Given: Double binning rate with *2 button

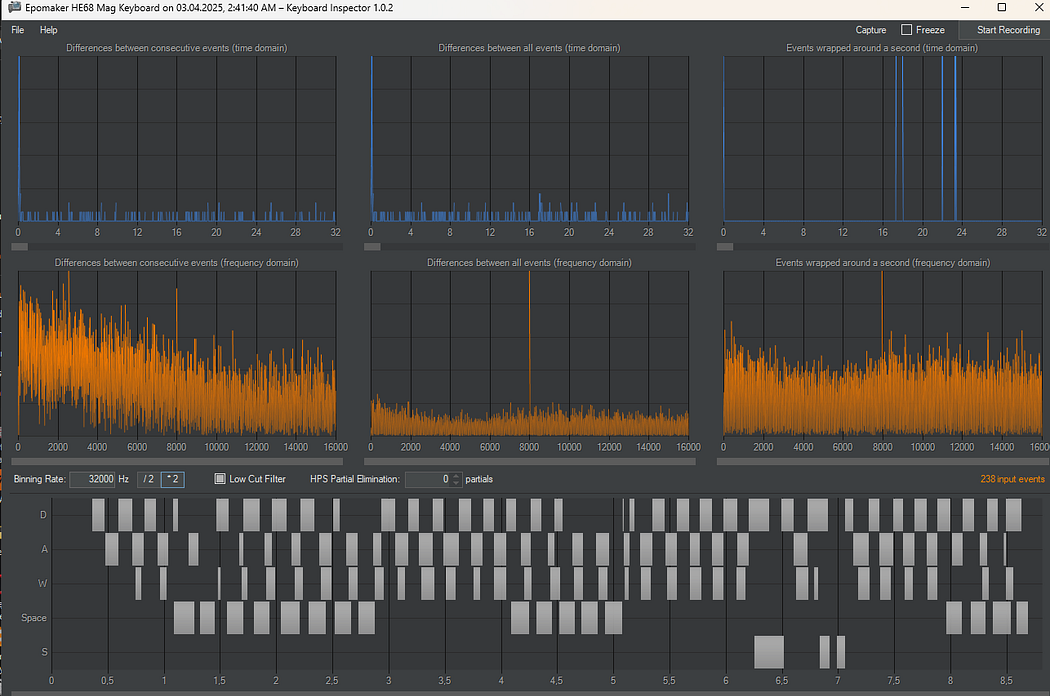Looking at the screenshot, I should pyautogui.click(x=173, y=480).
